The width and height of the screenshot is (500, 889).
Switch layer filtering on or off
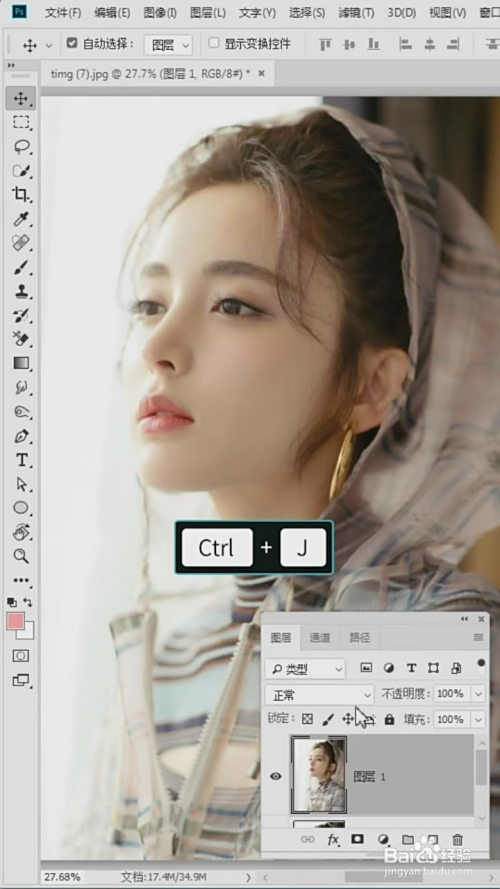click(x=481, y=665)
